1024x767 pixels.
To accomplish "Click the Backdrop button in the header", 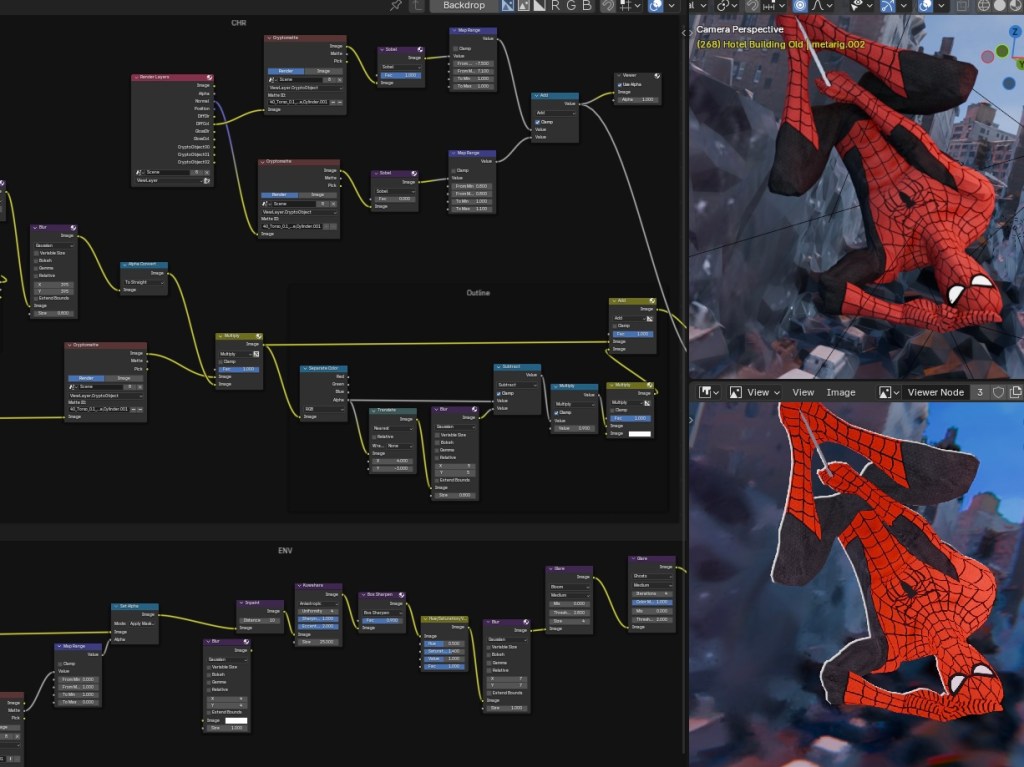I will (463, 6).
